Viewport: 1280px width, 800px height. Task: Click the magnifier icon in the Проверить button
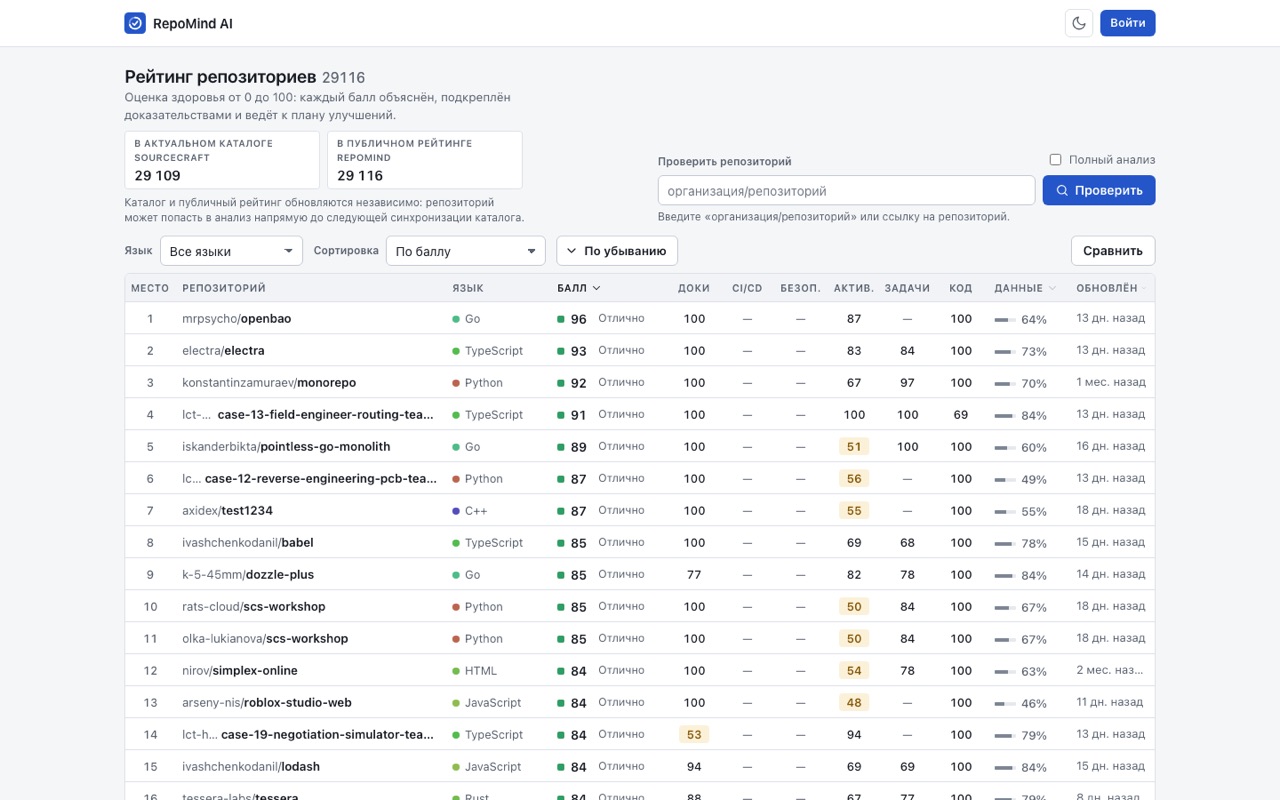[1062, 190]
